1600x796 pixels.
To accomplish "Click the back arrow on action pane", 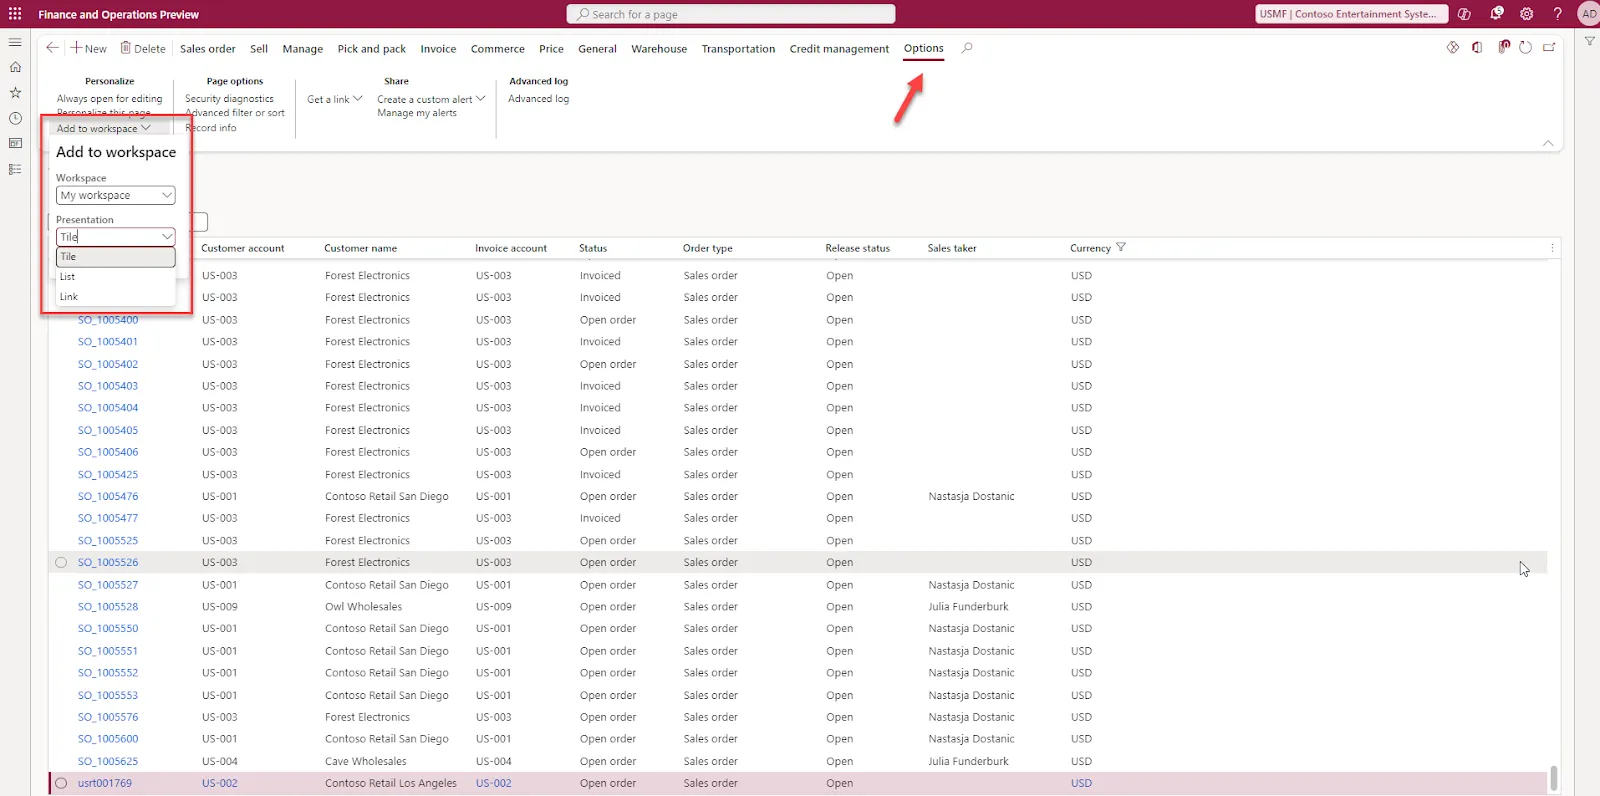I will pyautogui.click(x=52, y=48).
